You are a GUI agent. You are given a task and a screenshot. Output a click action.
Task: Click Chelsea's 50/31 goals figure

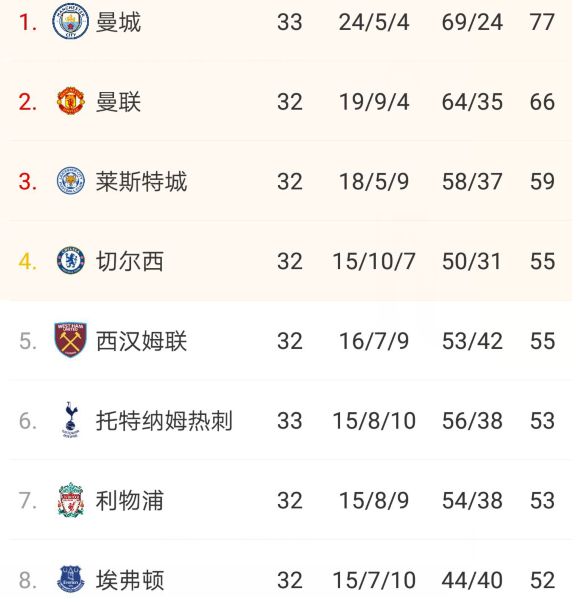coord(472,261)
